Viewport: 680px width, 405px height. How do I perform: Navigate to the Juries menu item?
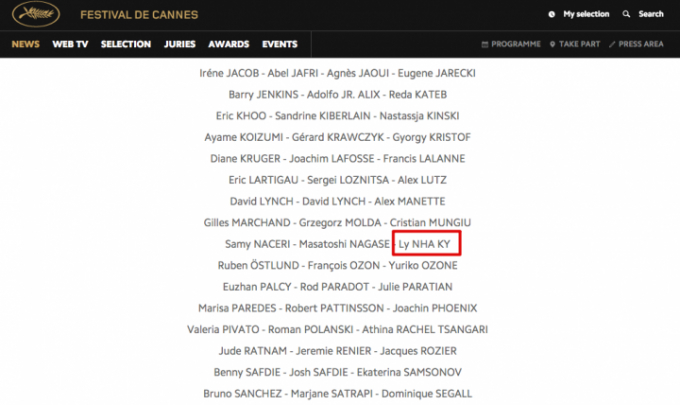click(x=179, y=44)
